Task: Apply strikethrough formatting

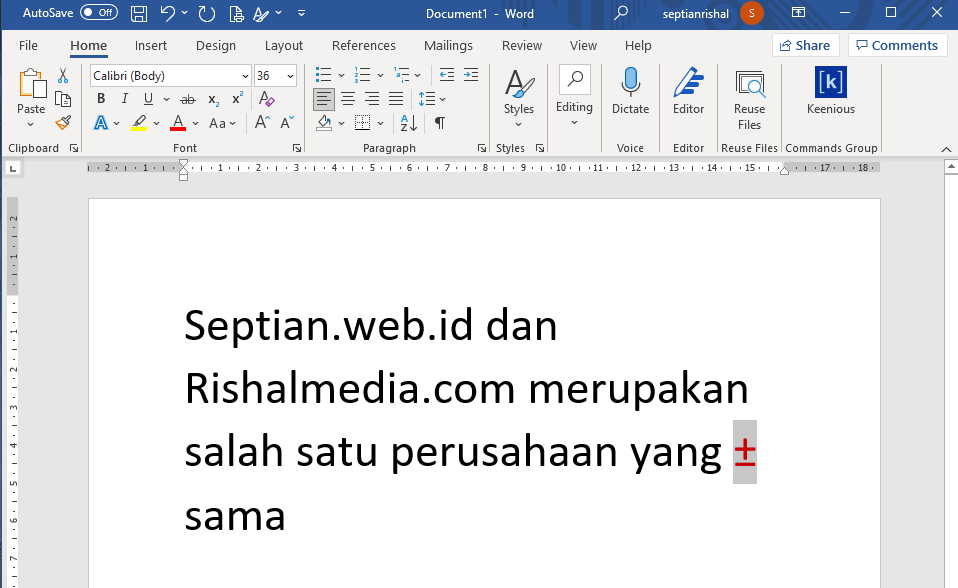Action: [x=188, y=99]
